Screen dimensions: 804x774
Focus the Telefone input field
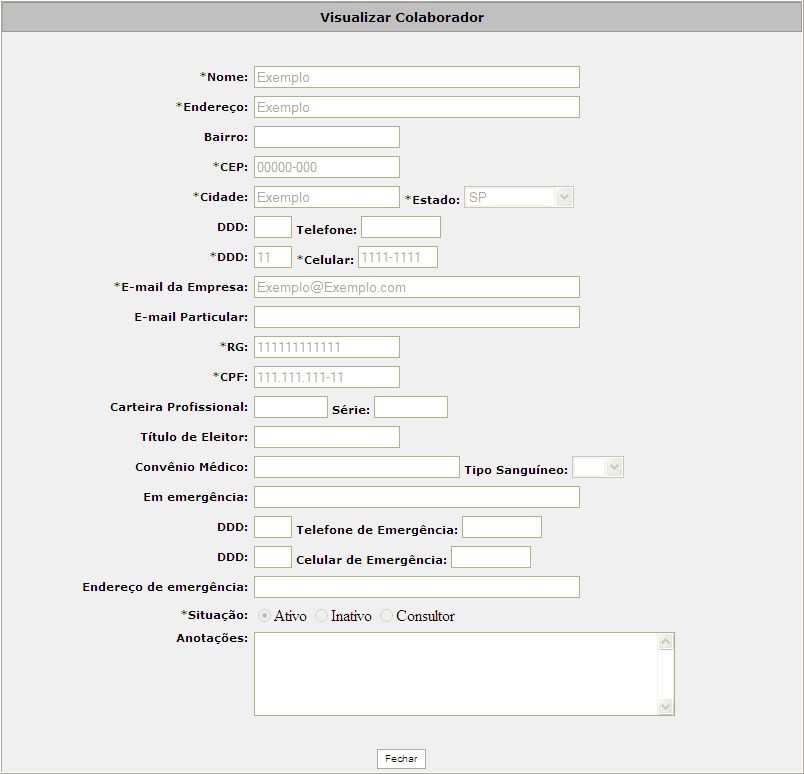pos(401,227)
